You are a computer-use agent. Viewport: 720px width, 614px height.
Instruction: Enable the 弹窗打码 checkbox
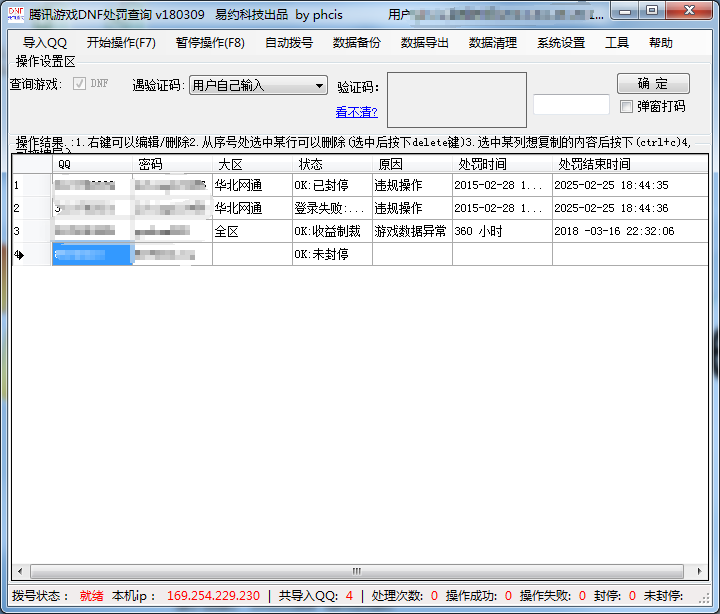point(626,107)
